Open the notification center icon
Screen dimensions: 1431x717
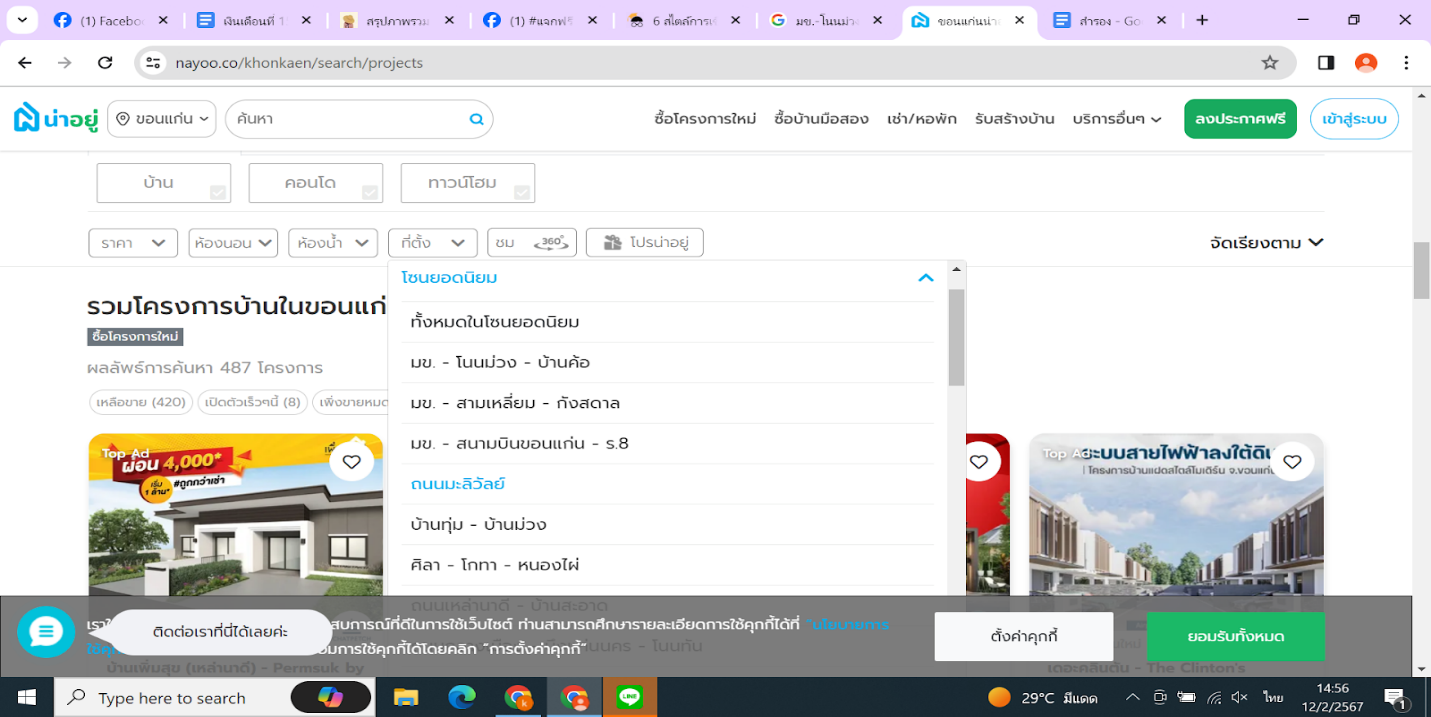[x=1395, y=697]
